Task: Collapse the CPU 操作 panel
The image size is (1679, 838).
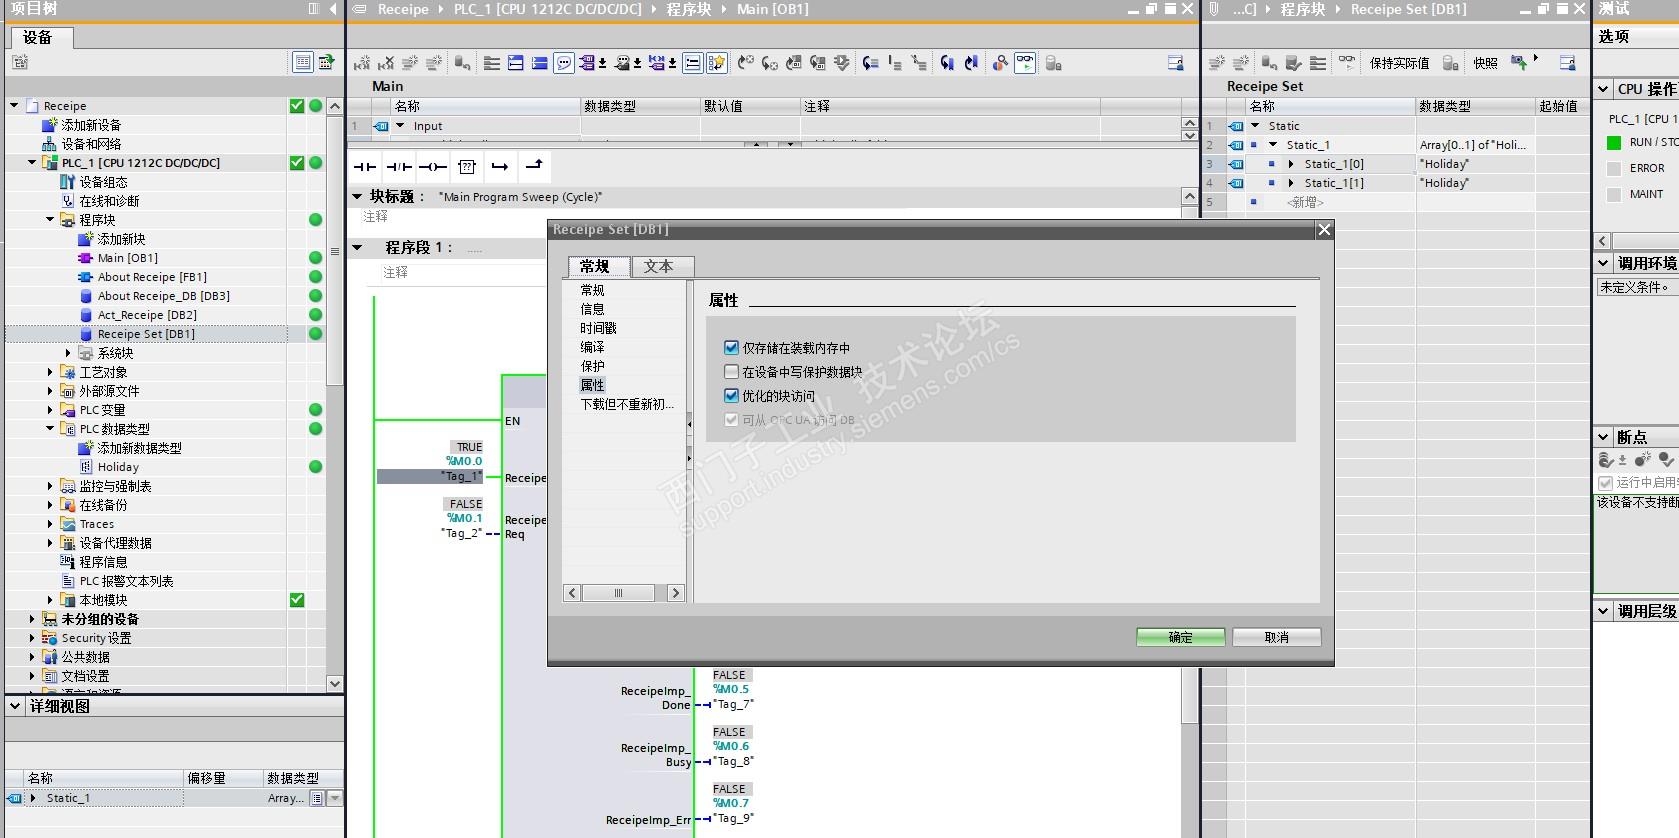Action: [x=1604, y=89]
